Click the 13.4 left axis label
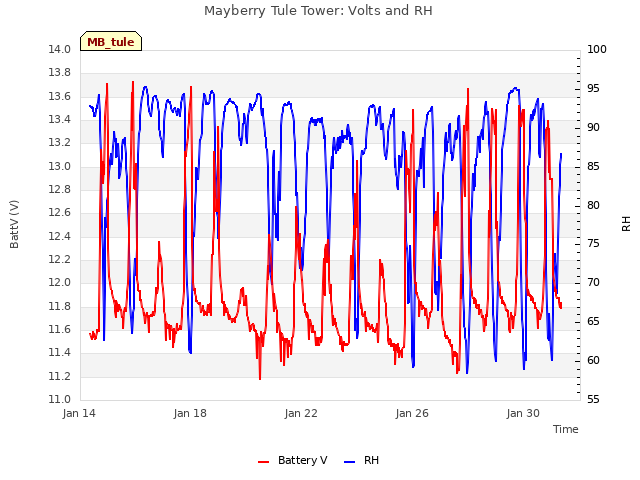640x480 pixels. click(x=60, y=120)
